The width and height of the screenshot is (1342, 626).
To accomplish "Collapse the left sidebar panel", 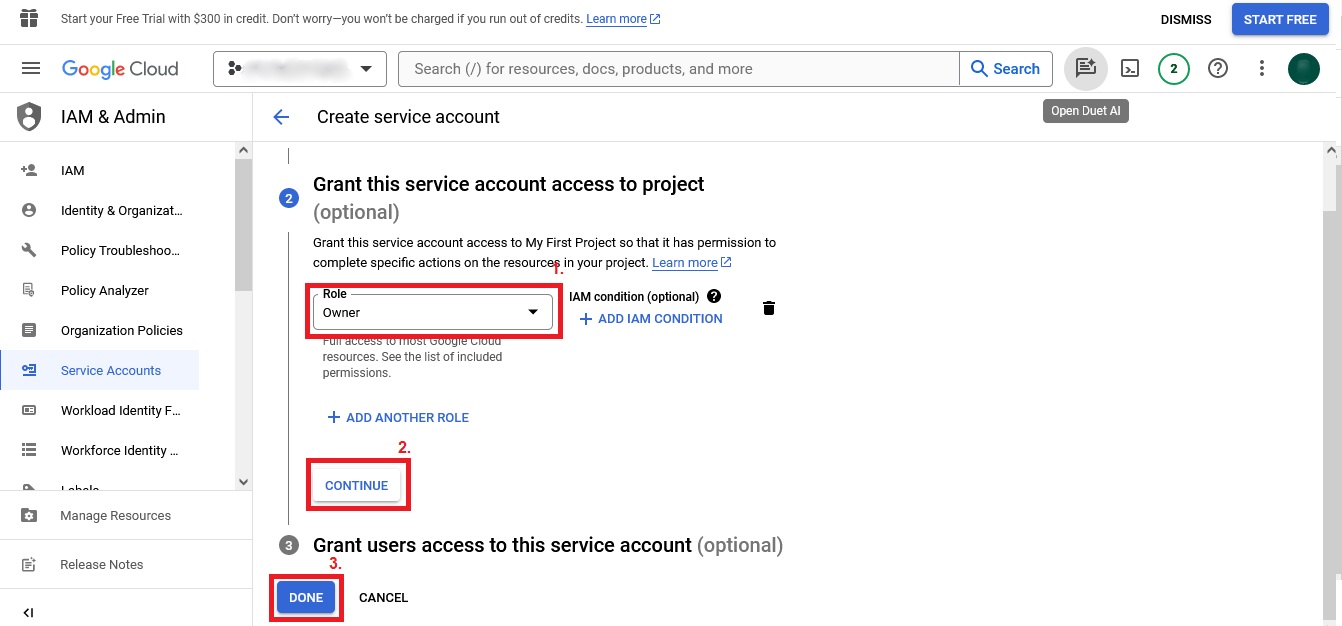I will (28, 612).
